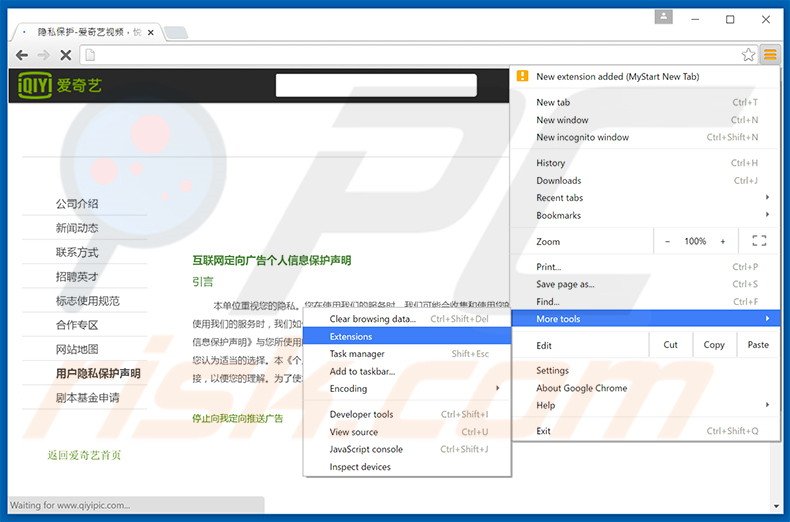
Task: Click the Copy button in Edit row
Action: point(714,345)
